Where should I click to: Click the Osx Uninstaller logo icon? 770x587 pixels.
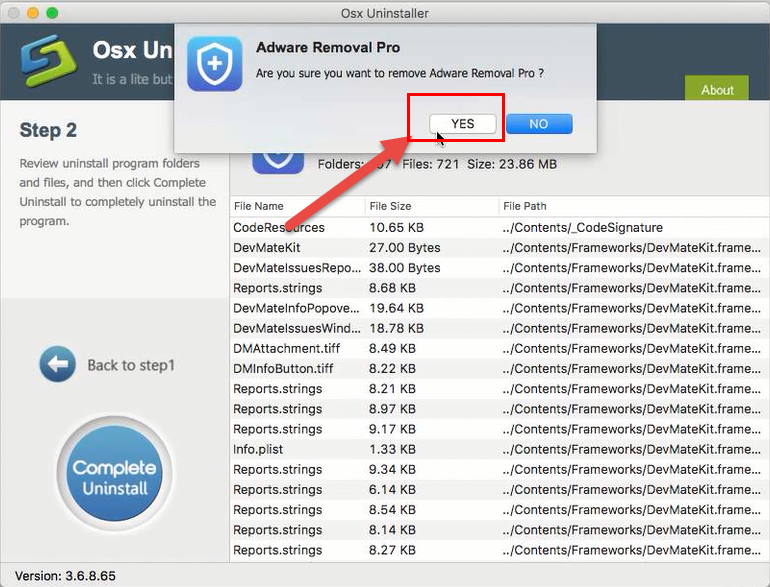[x=48, y=60]
